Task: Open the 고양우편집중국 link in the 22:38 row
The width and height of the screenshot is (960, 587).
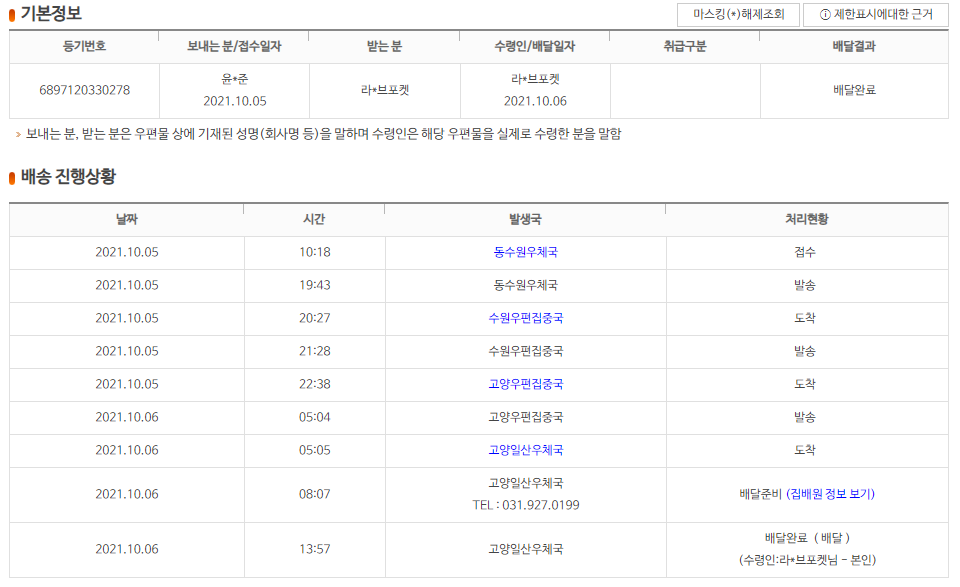Action: coord(525,384)
